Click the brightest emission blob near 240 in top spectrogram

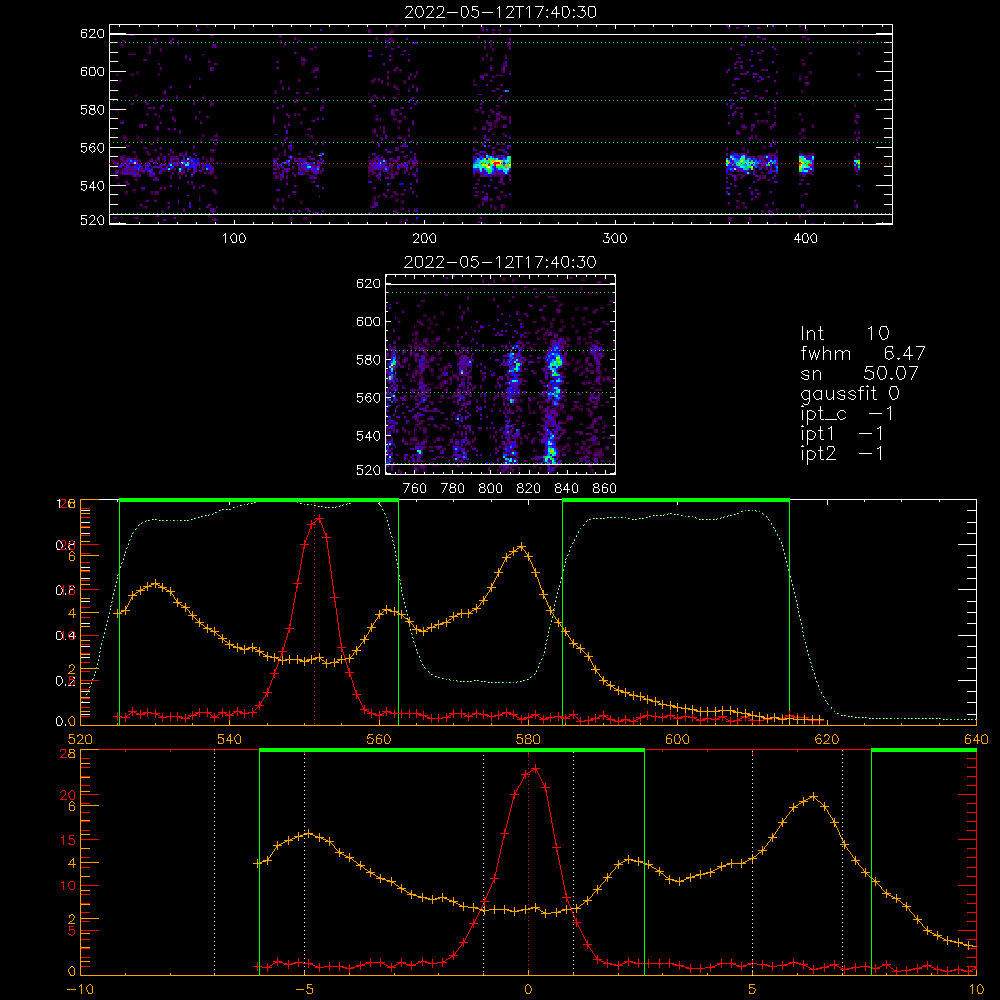coord(492,165)
